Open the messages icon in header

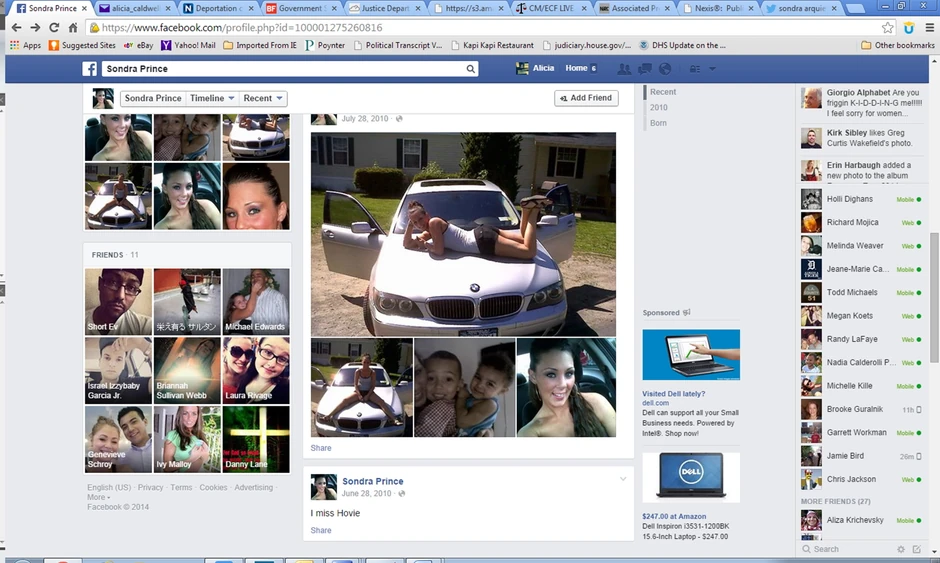(x=645, y=69)
